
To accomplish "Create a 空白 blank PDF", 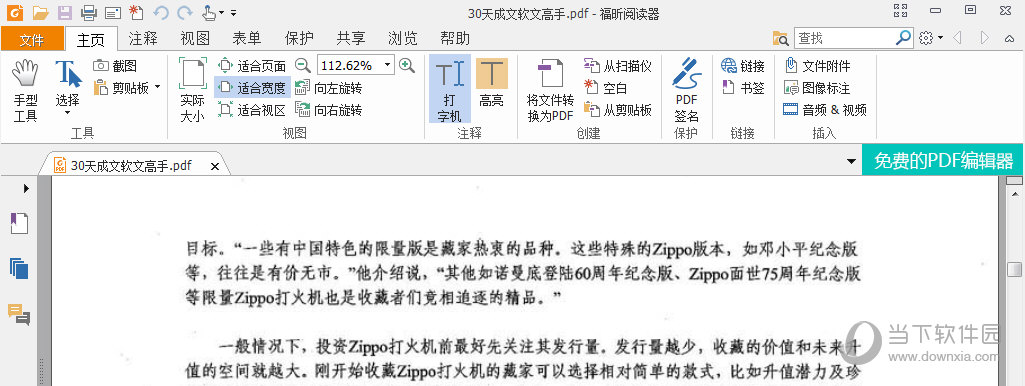I will click(605, 88).
